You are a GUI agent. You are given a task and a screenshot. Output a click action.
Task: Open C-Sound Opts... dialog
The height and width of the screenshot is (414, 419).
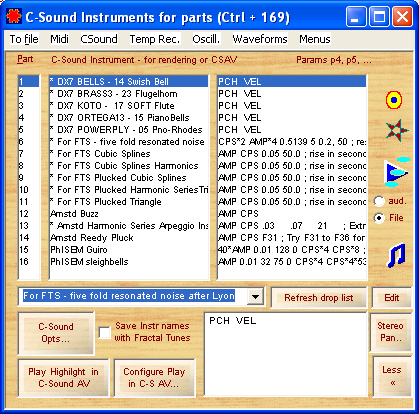click(56, 333)
